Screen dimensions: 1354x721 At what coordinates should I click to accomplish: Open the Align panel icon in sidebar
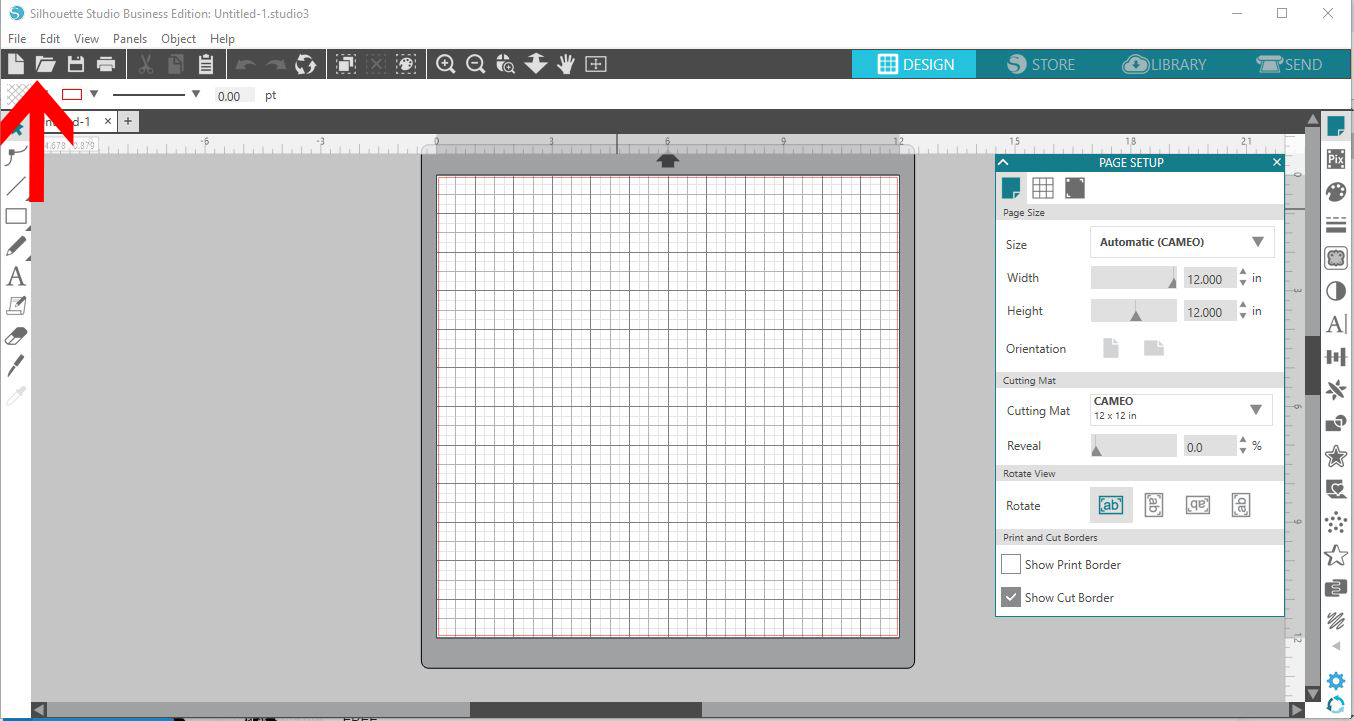pyautogui.click(x=1335, y=357)
